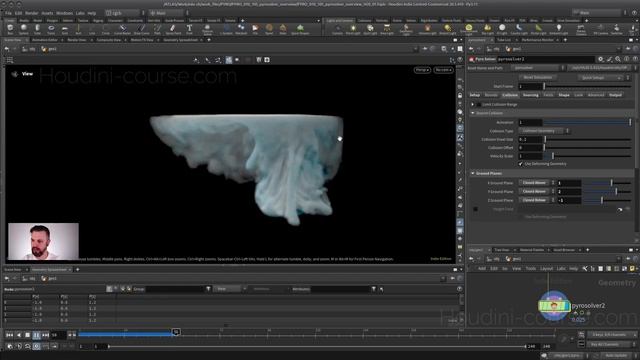Add a Sky Light from the shelf

(487, 29)
